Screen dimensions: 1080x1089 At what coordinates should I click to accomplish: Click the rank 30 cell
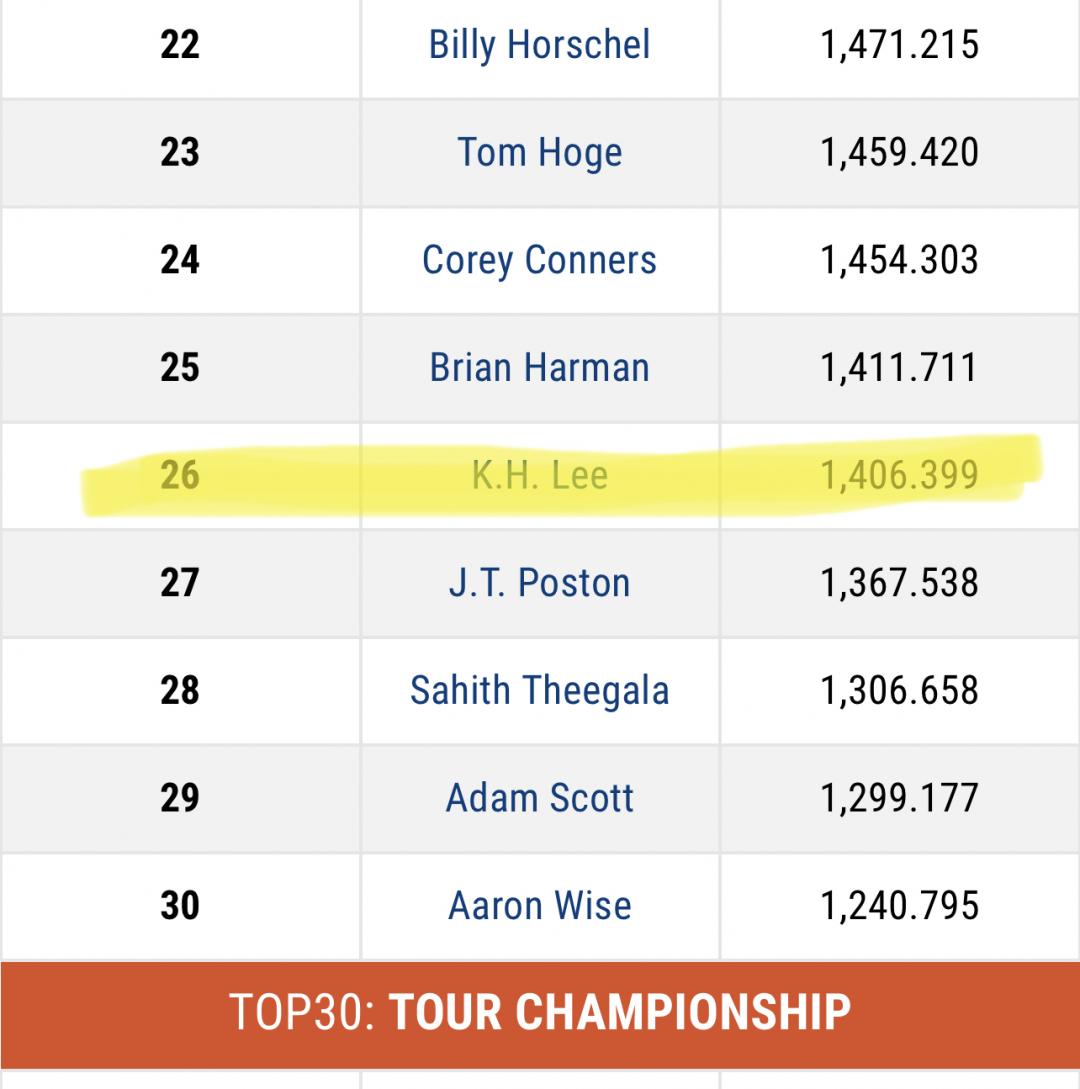pyautogui.click(x=180, y=905)
